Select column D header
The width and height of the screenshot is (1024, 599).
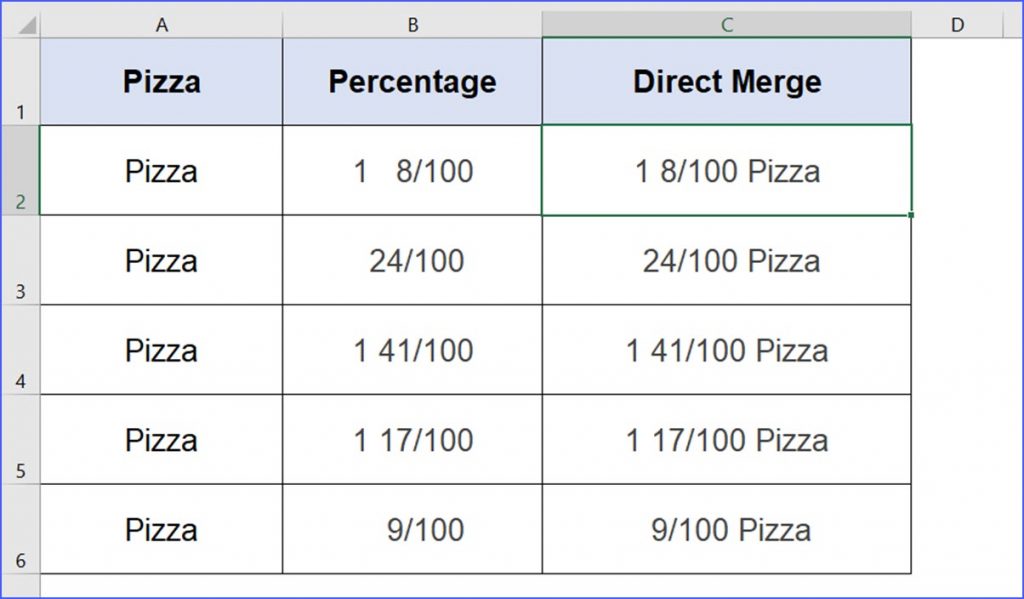pos(957,25)
